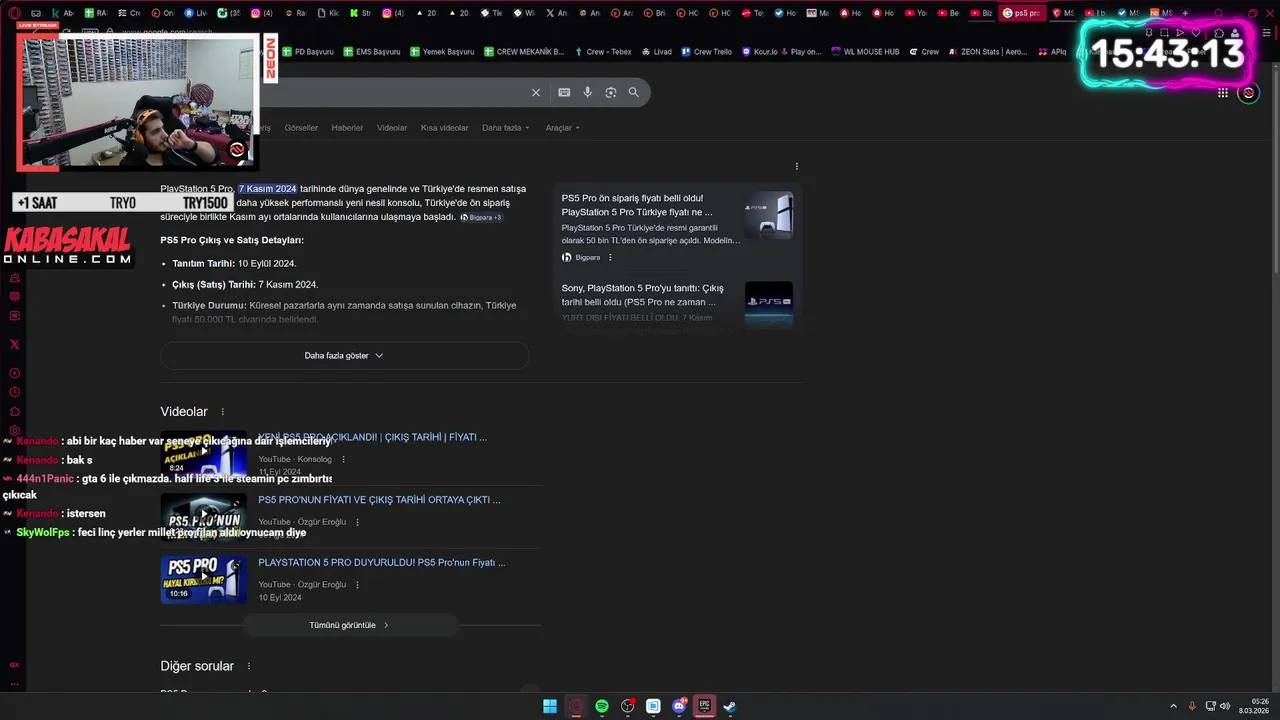Open Sony PlayStation 5 Pro'yu tanıttı article

(642, 295)
